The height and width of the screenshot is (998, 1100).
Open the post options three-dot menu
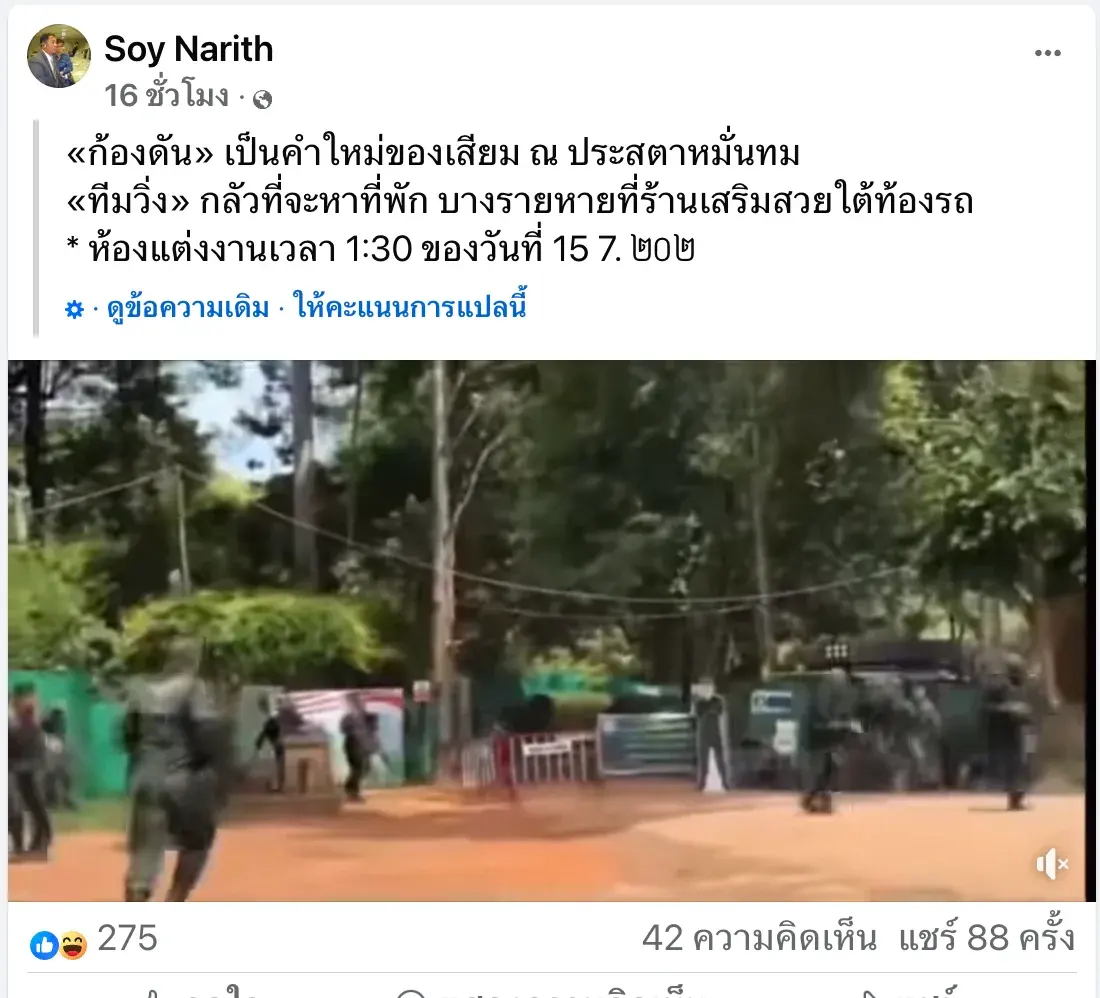(1047, 53)
